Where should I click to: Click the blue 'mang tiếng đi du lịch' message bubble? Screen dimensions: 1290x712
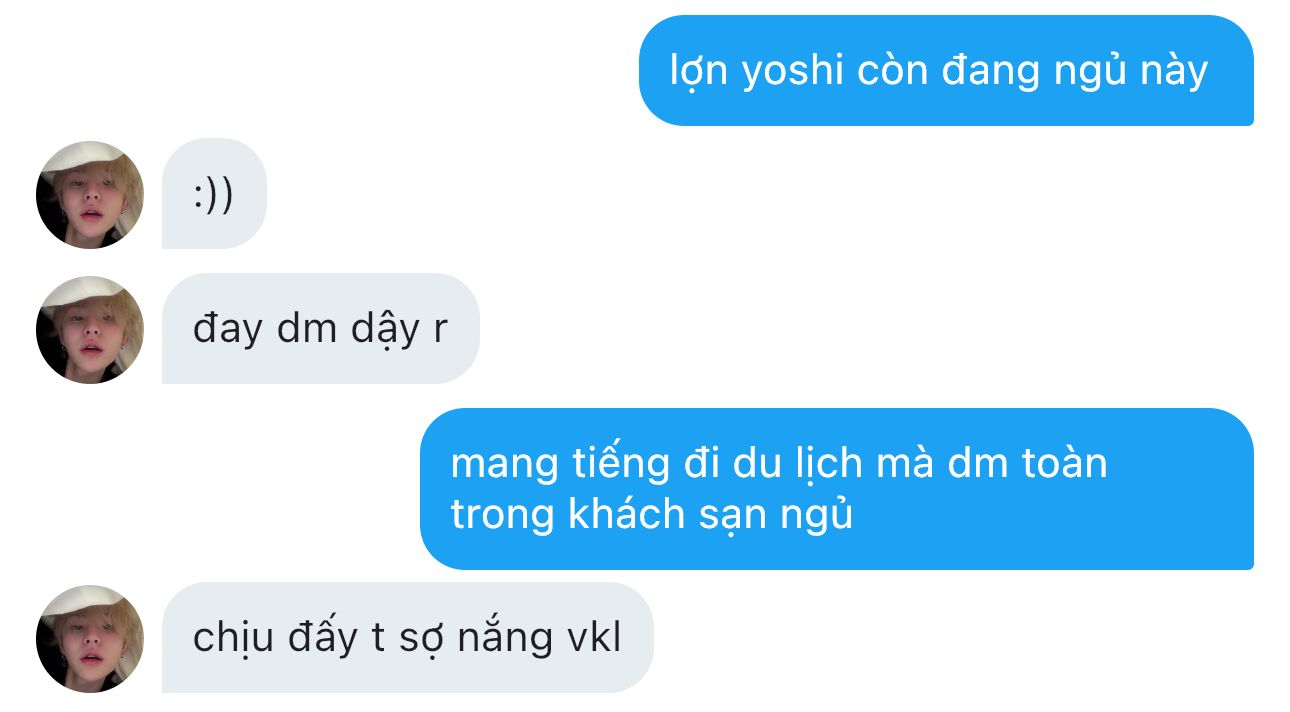pos(837,489)
